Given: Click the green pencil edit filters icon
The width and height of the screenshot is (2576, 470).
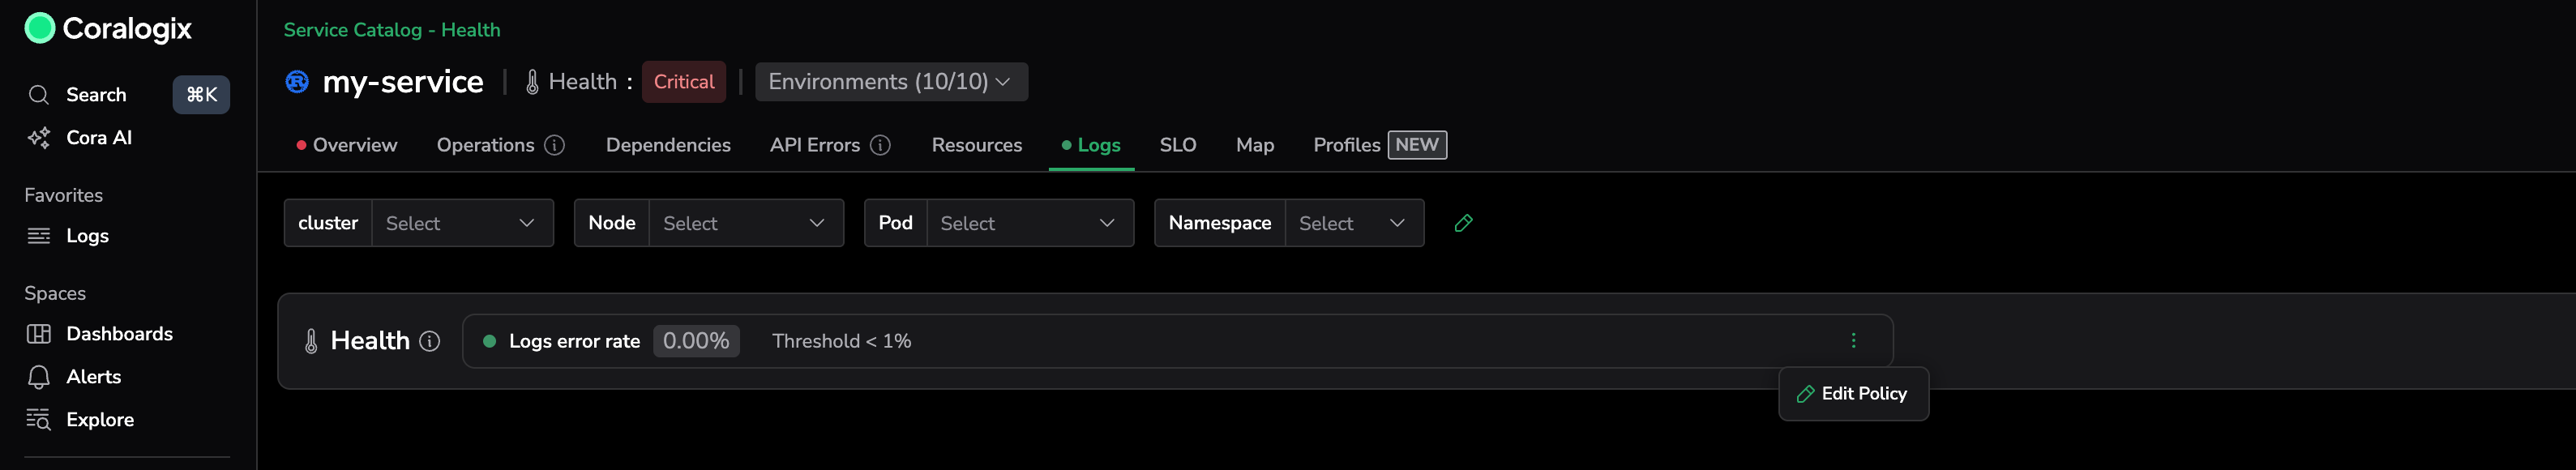Looking at the screenshot, I should pyautogui.click(x=1463, y=223).
